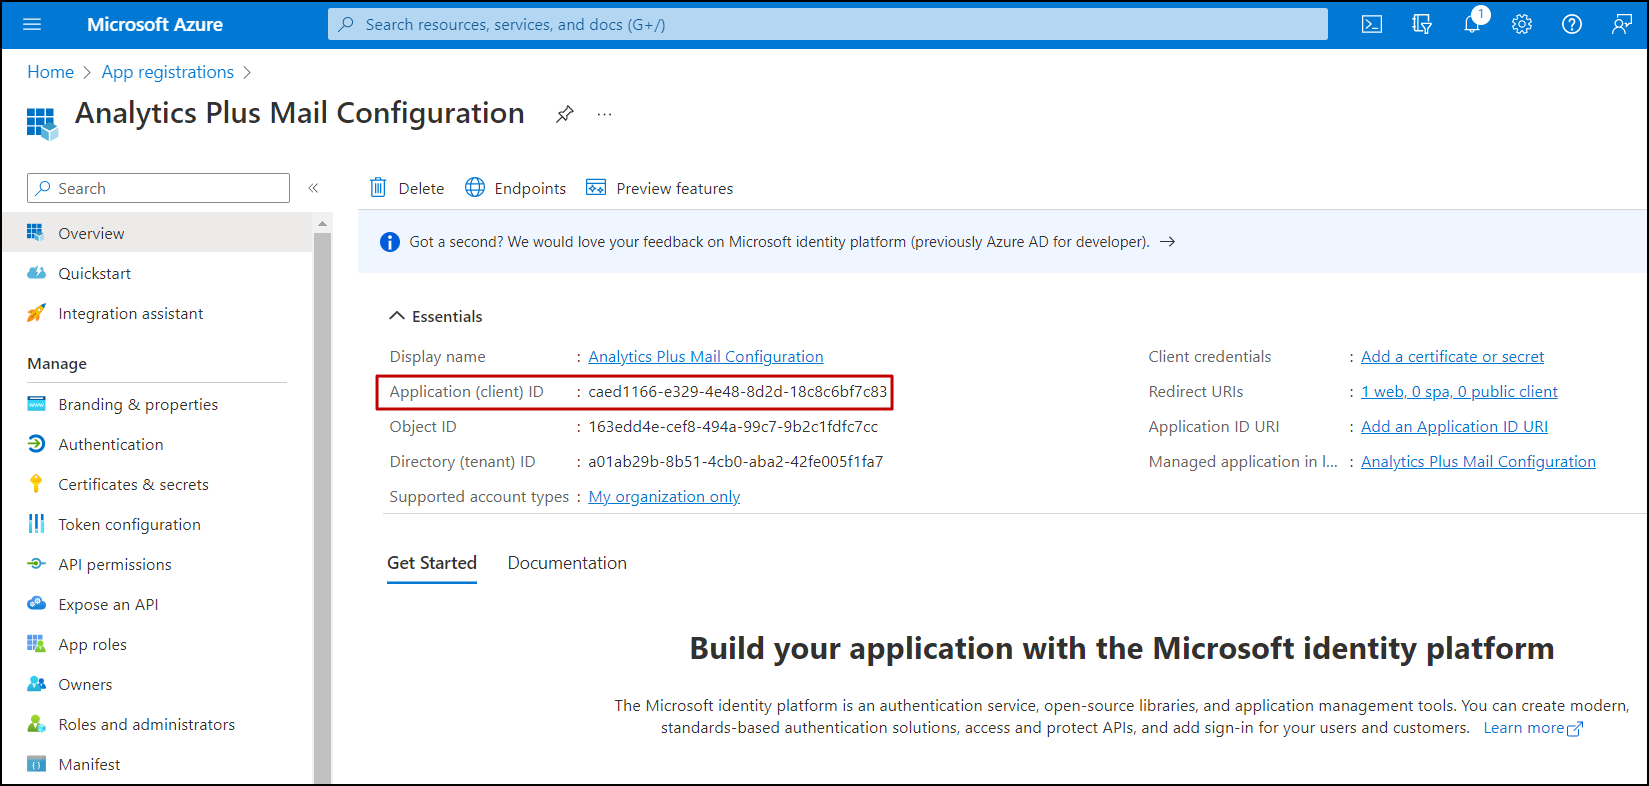Click the help question mark icon

click(x=1572, y=24)
